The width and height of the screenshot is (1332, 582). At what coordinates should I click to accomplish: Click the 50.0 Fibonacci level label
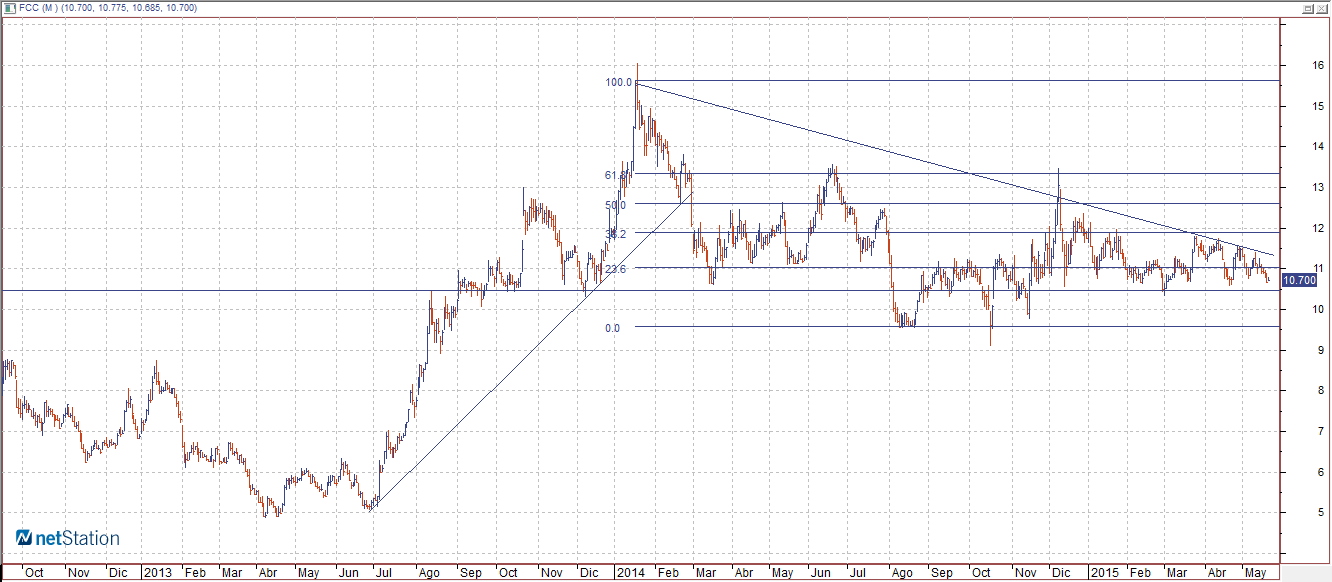pyautogui.click(x=615, y=205)
